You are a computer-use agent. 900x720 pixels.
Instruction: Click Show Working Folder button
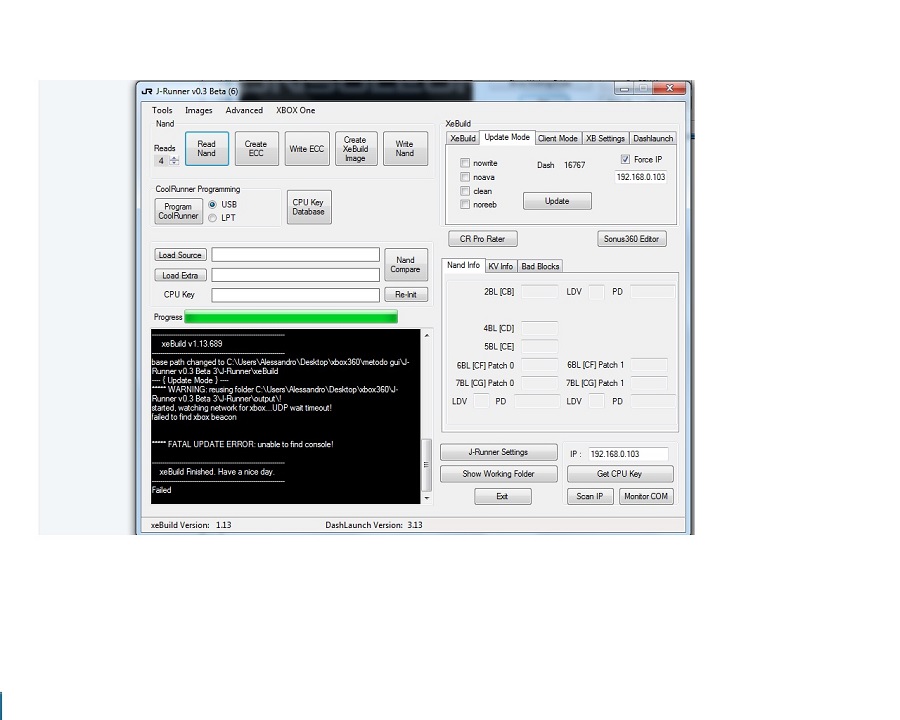498,474
